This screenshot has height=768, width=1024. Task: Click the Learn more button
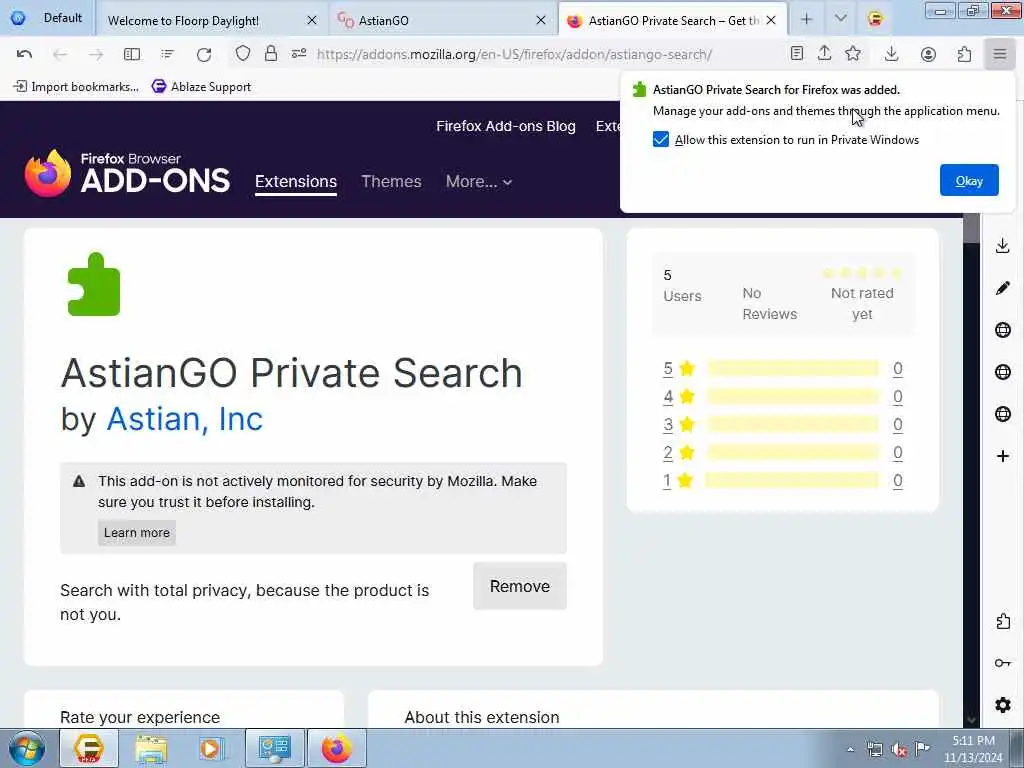[x=136, y=532]
